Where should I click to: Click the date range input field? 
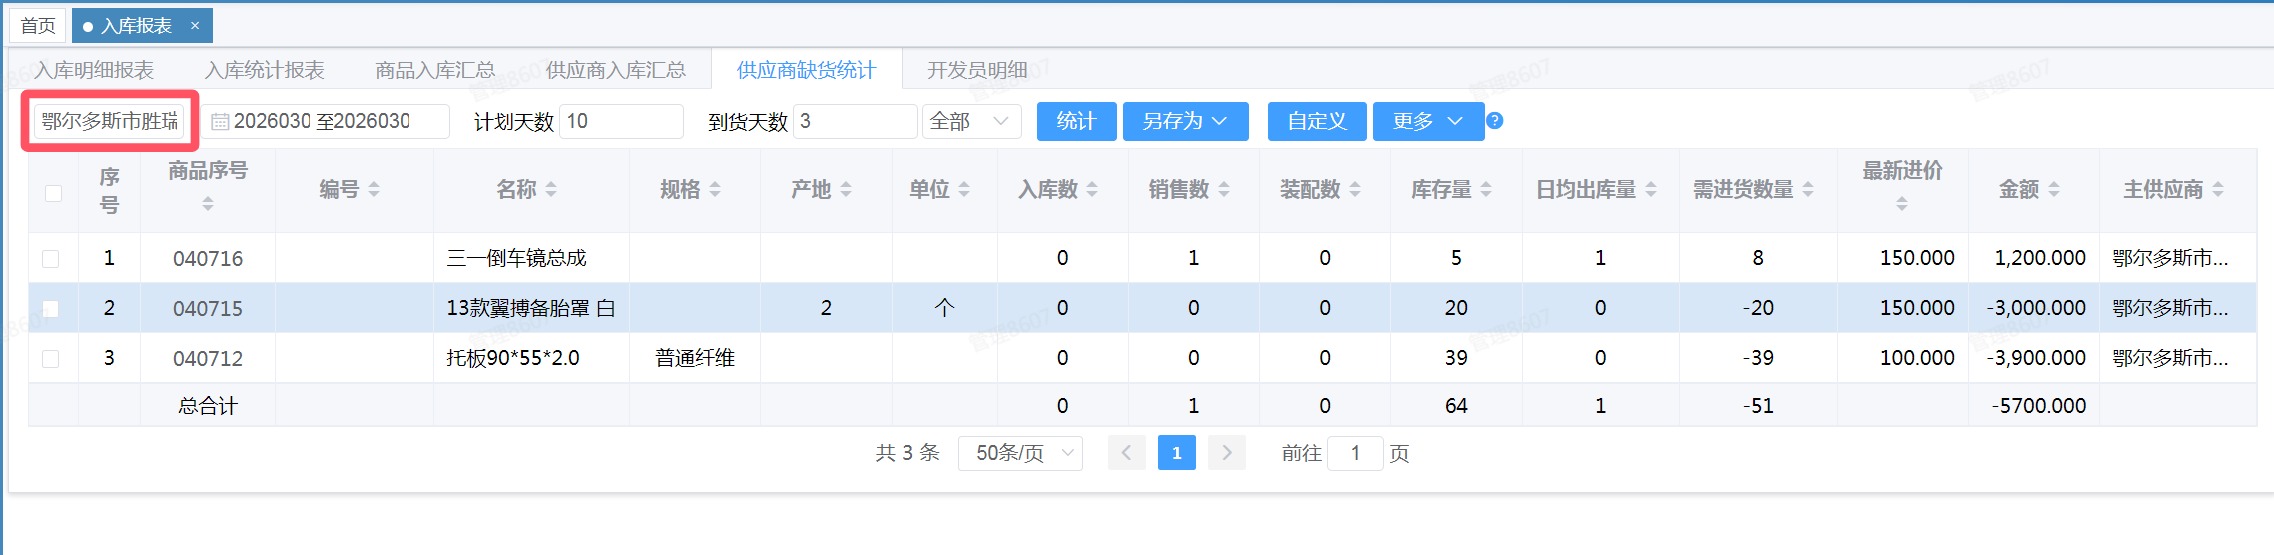(x=326, y=121)
